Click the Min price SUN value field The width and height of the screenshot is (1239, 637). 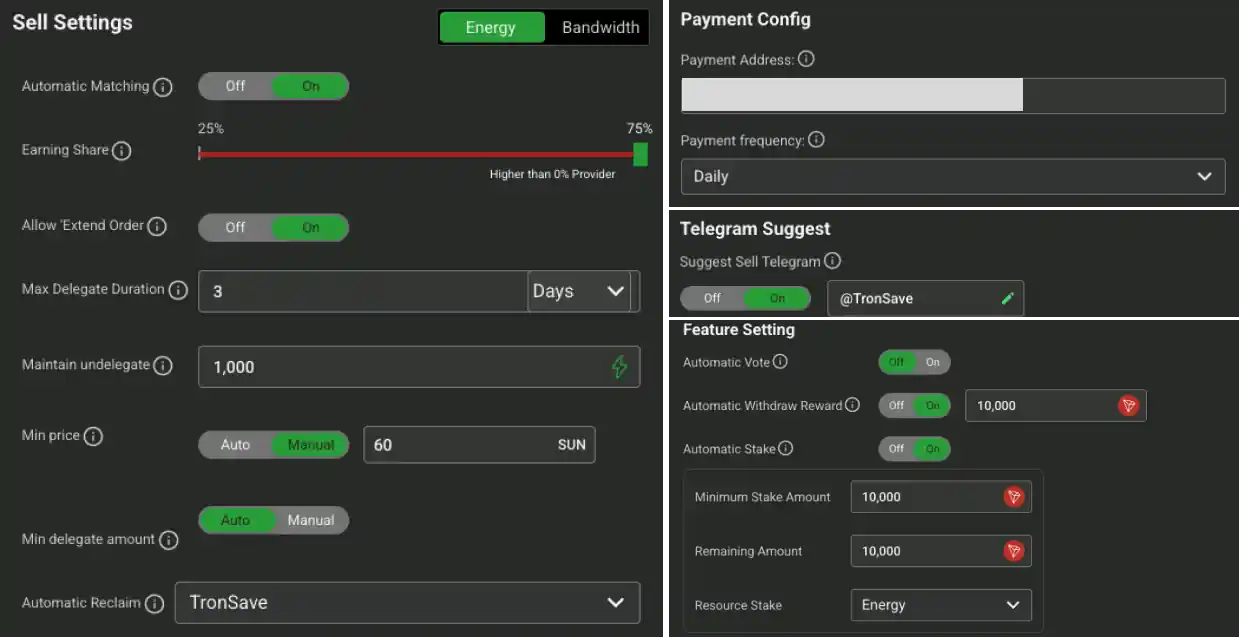pos(479,444)
